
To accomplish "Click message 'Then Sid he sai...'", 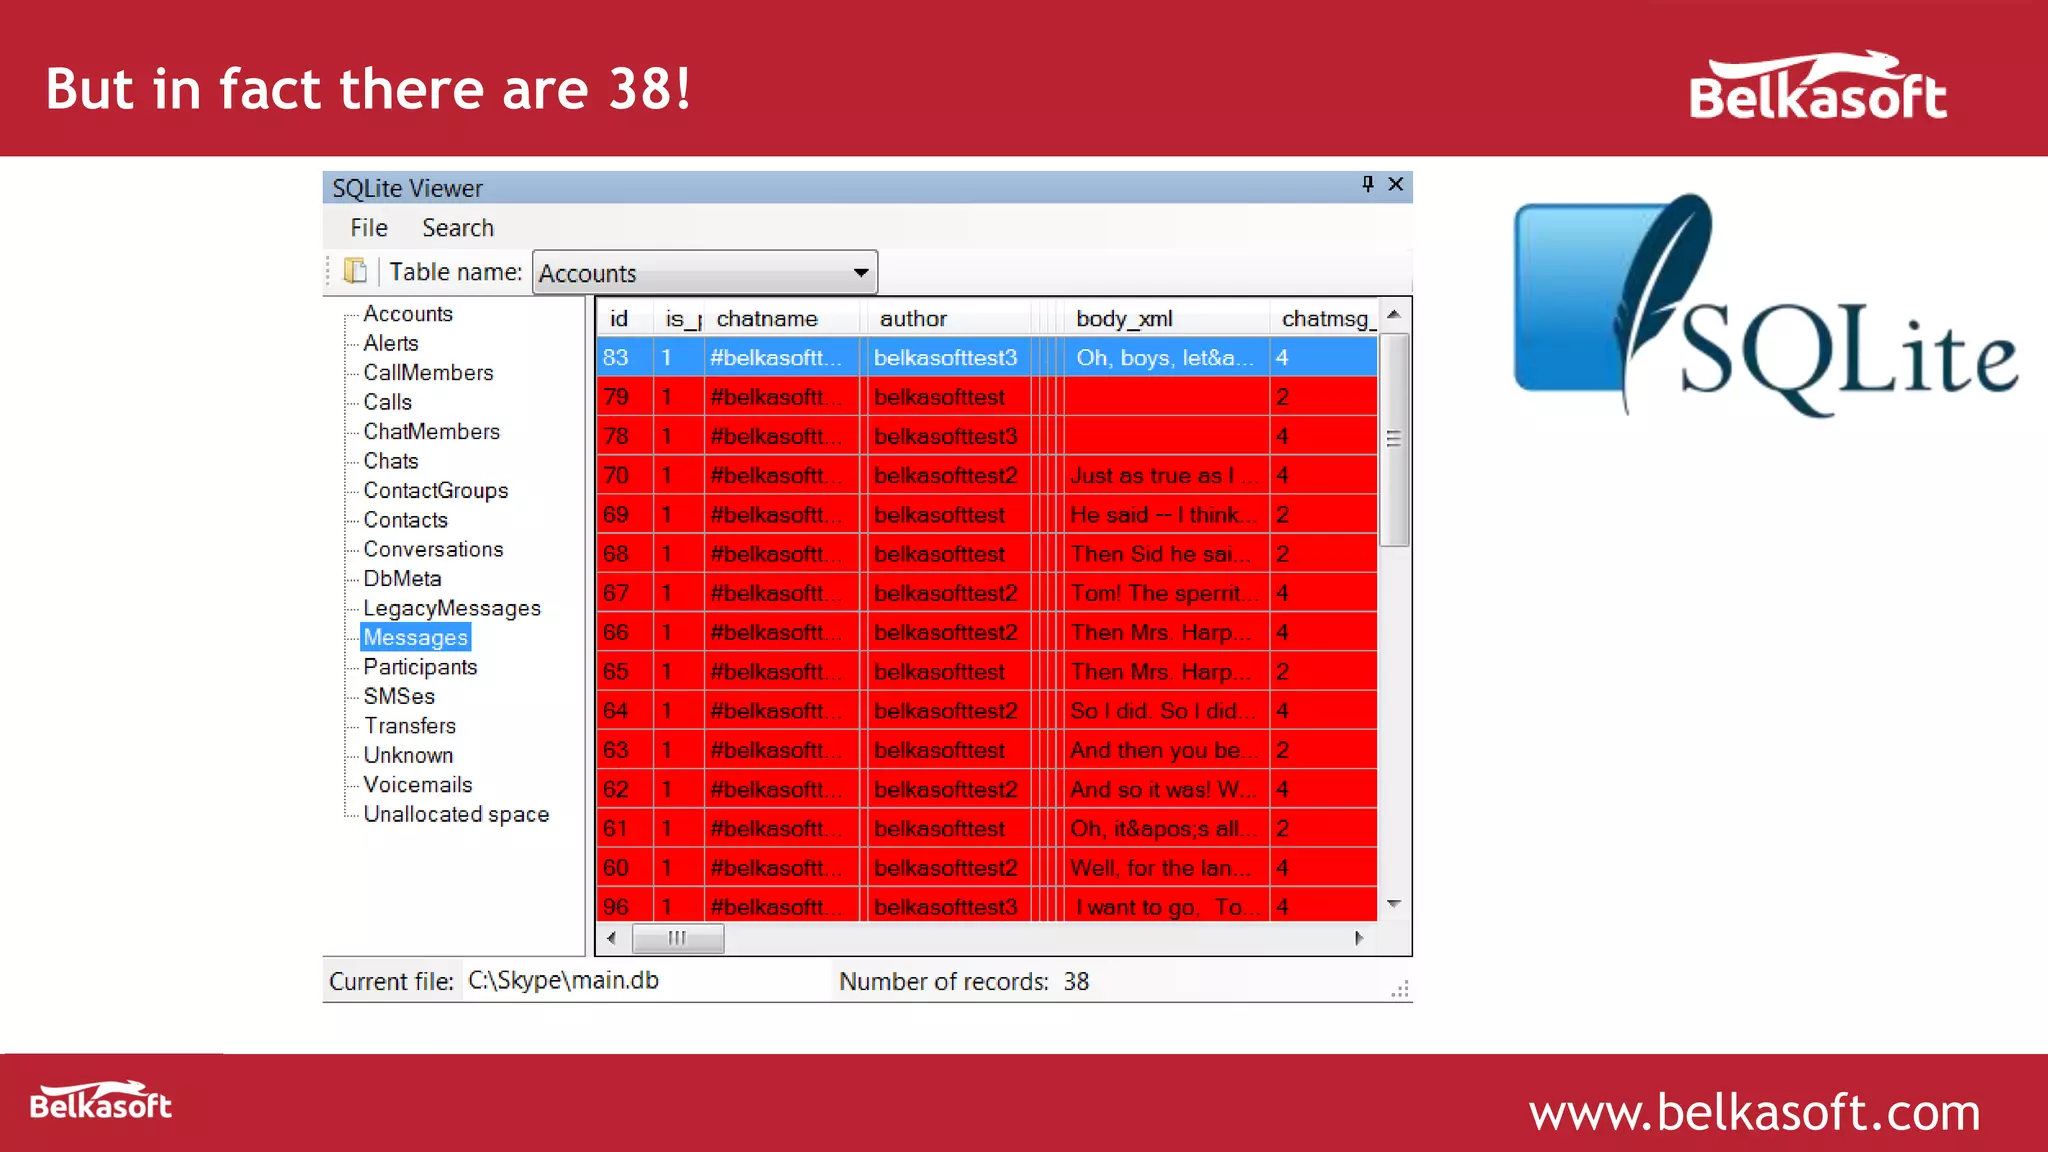I will point(1165,554).
